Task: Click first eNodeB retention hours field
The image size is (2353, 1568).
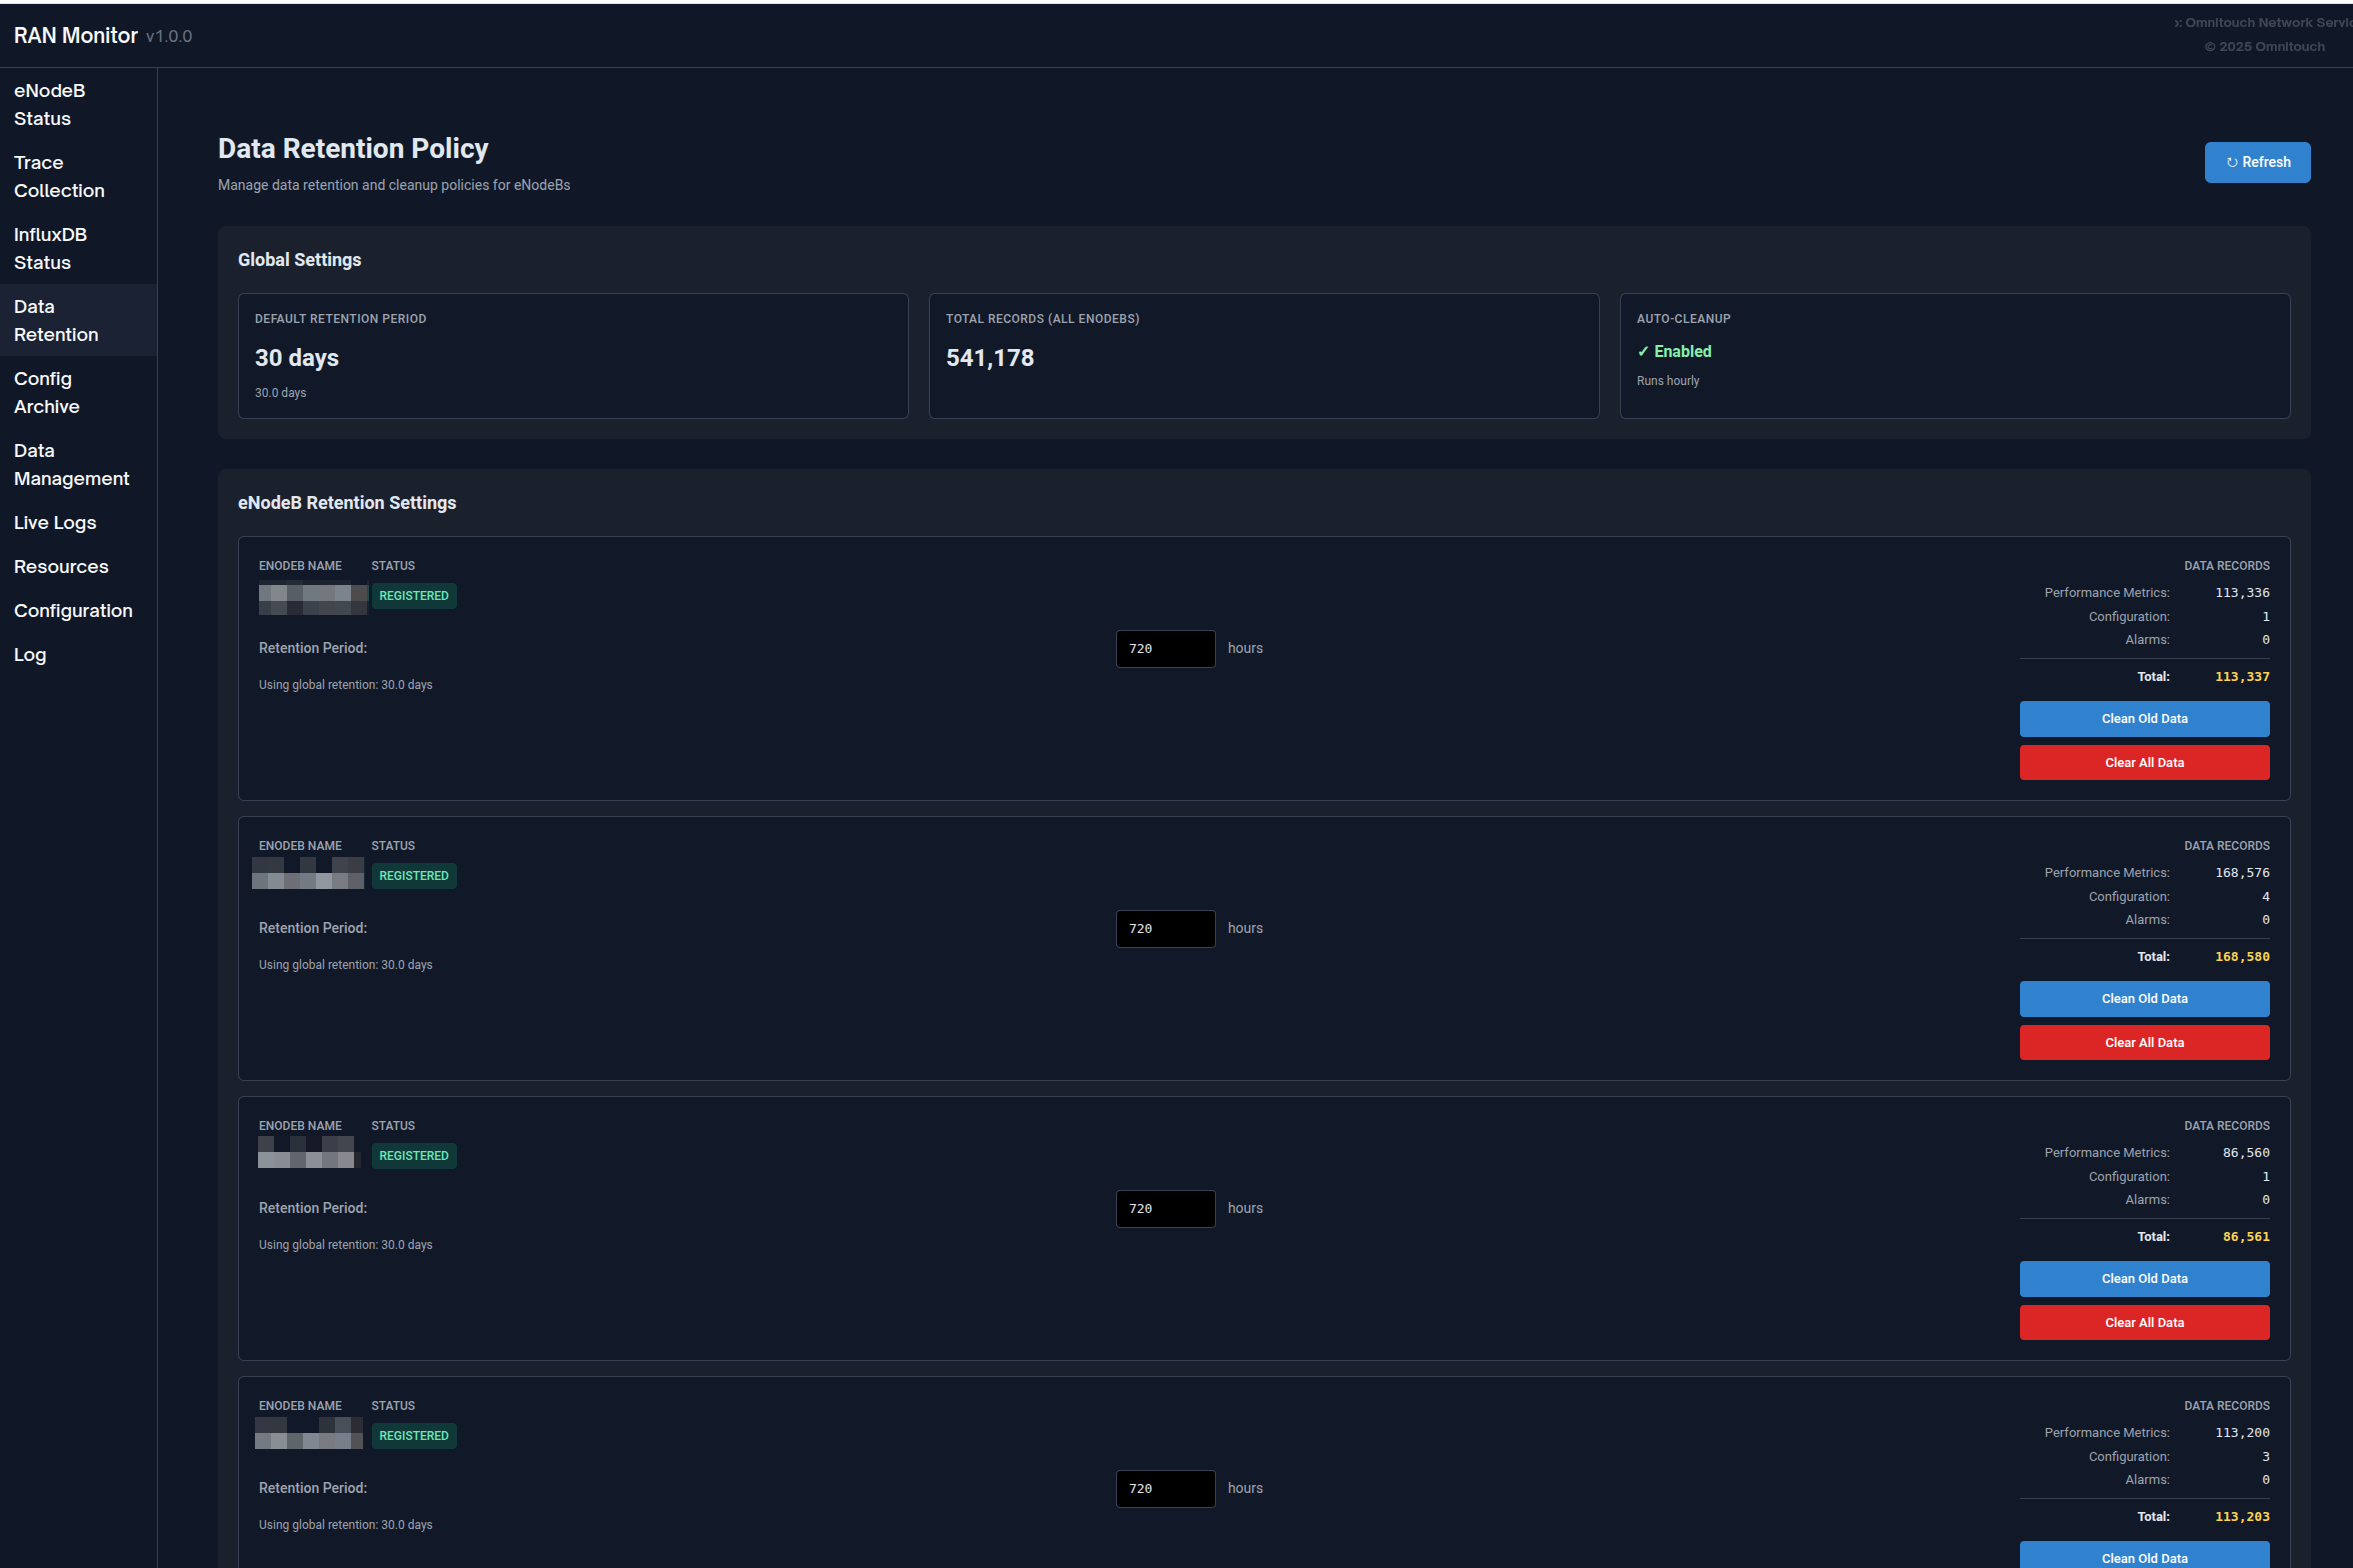Action: [x=1164, y=648]
